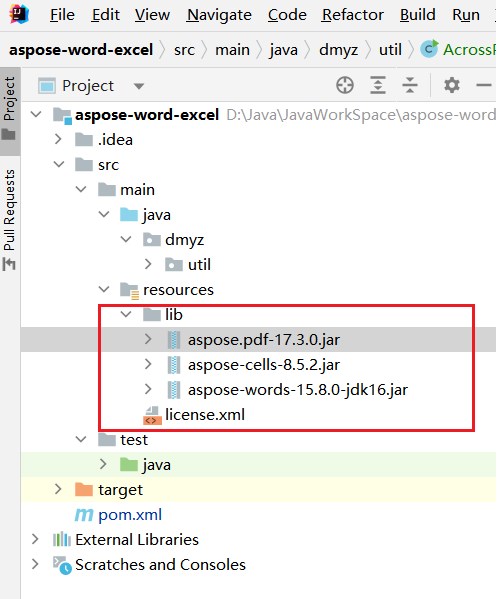498x599 pixels.
Task: Select aspose-words-15.8.0-jdk16.jar file name
Action: 298,390
